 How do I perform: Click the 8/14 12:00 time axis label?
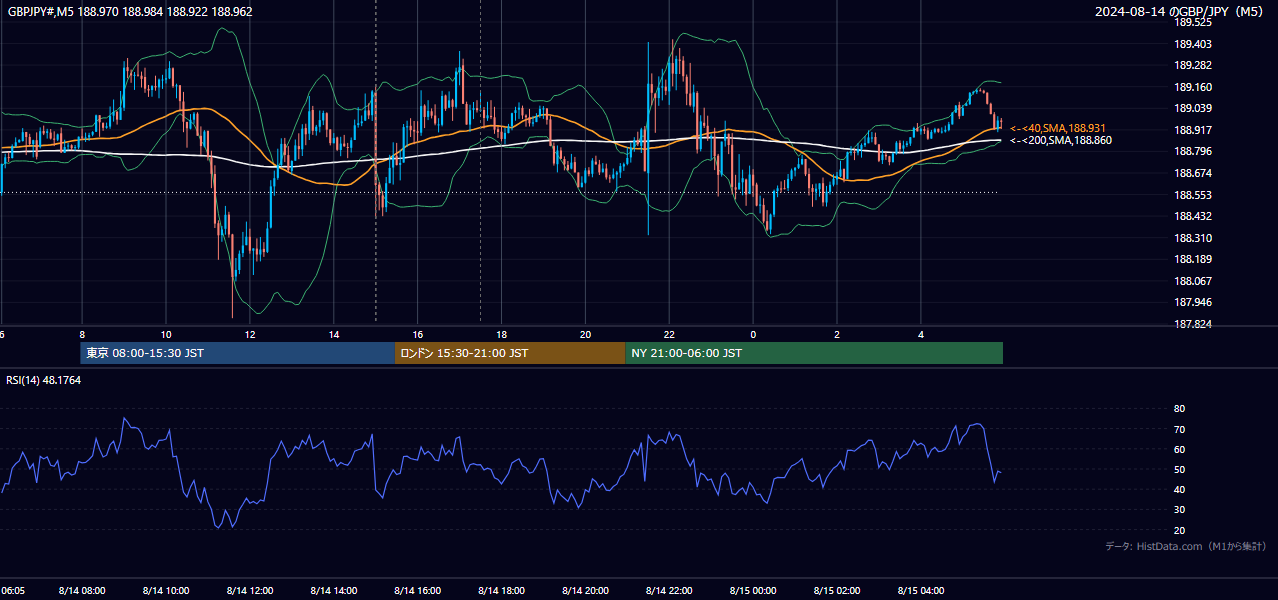point(250,591)
